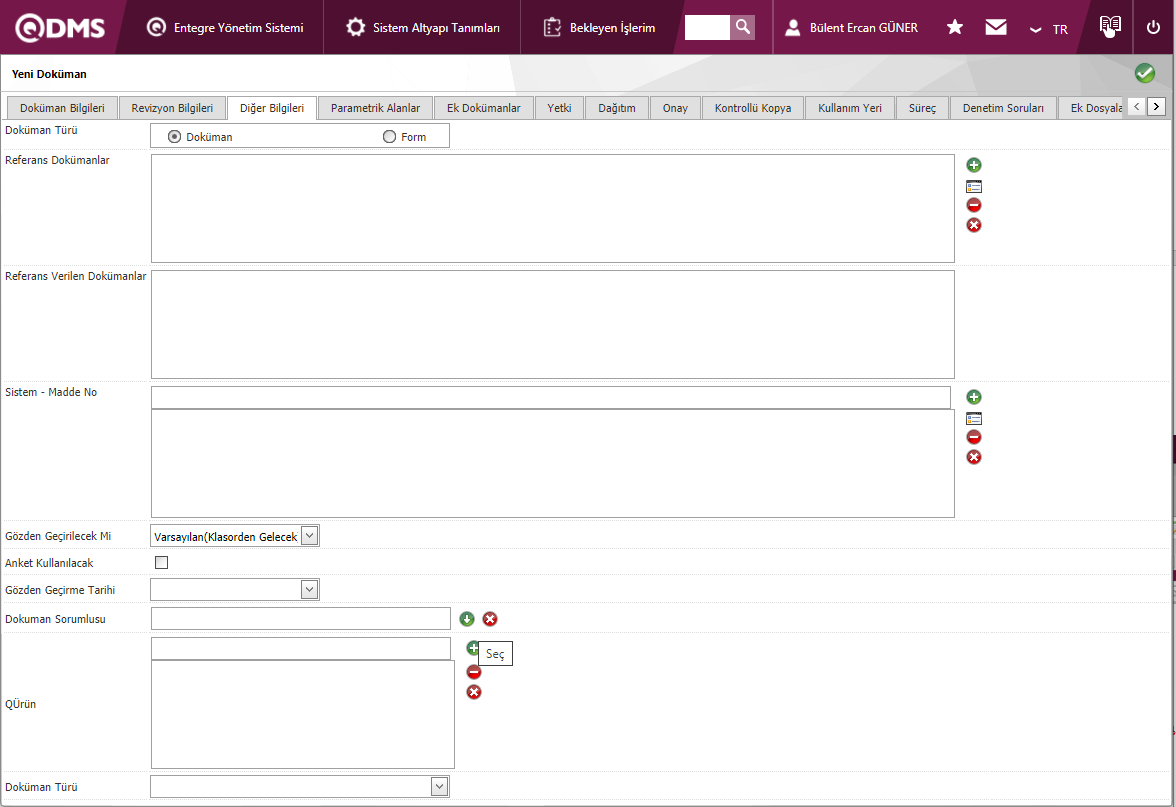1176x807 pixels.
Task: Open the Gözden Geçirme Tarihi dropdown
Action: click(x=309, y=589)
